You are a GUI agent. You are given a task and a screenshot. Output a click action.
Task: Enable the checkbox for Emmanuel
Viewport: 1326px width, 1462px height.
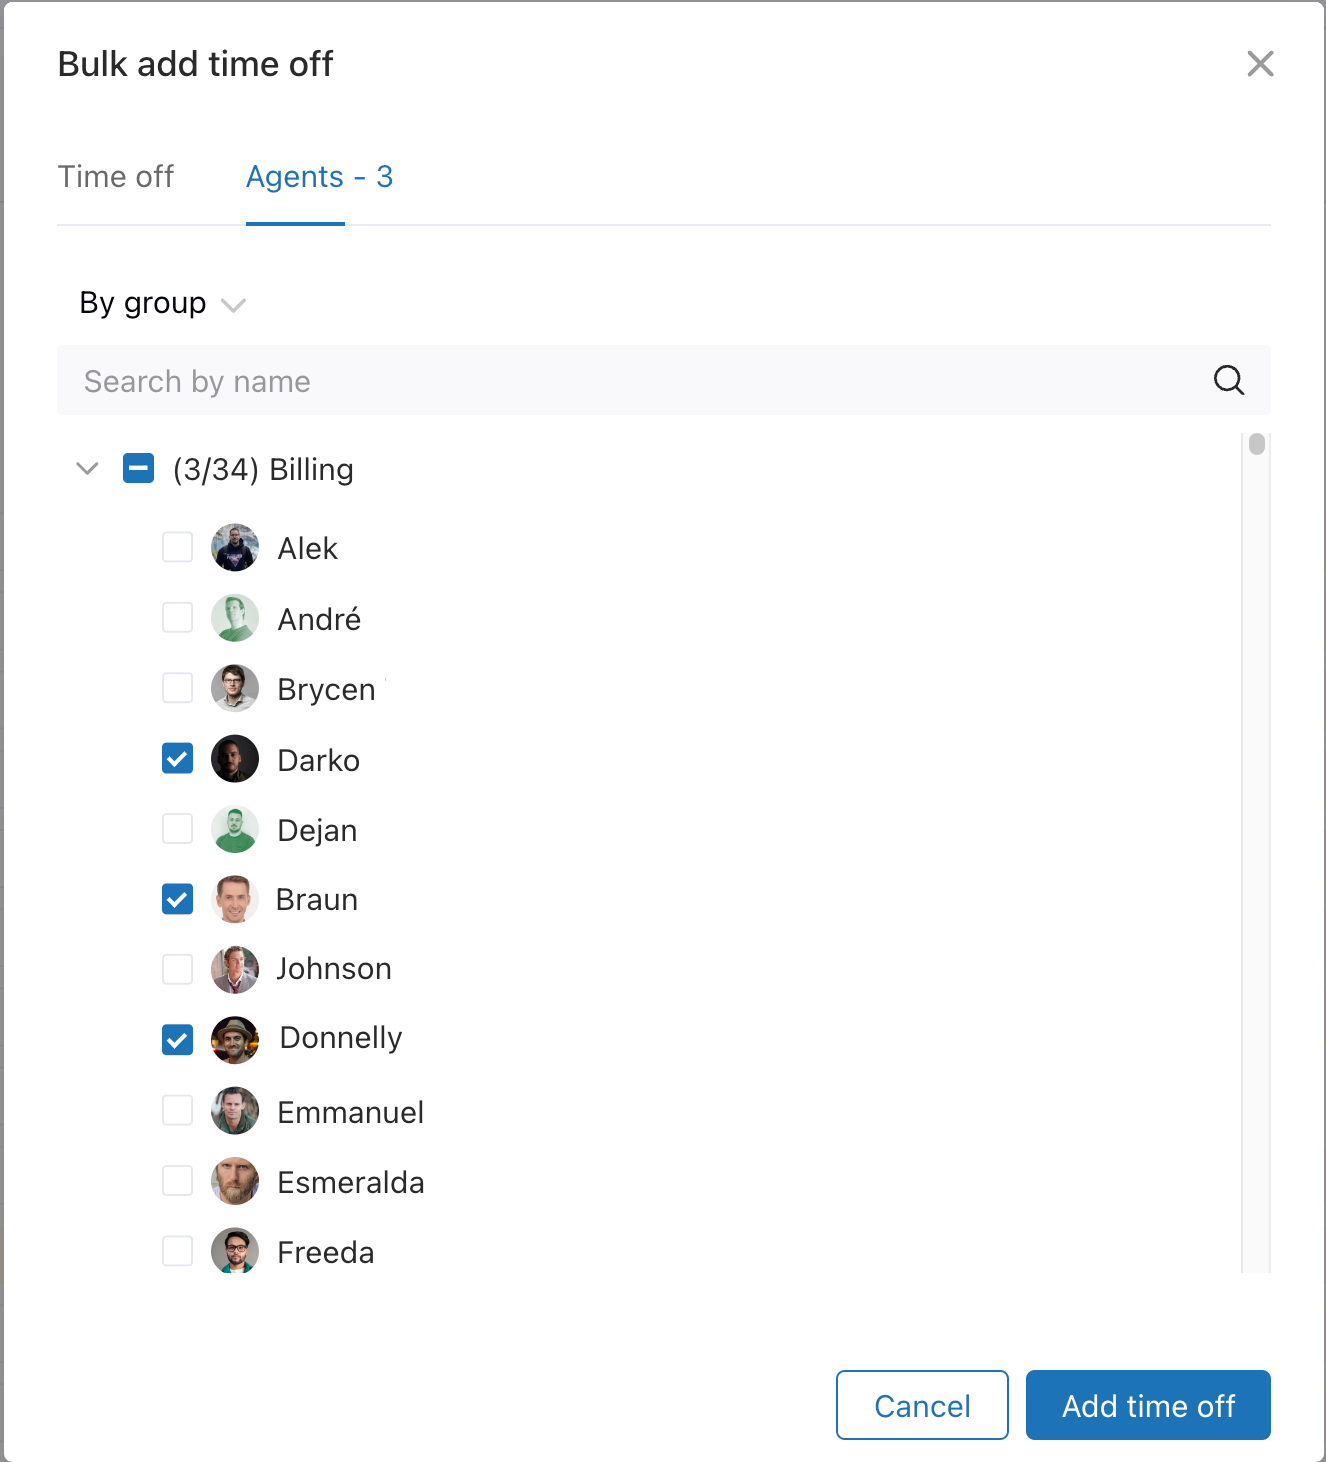click(178, 1111)
